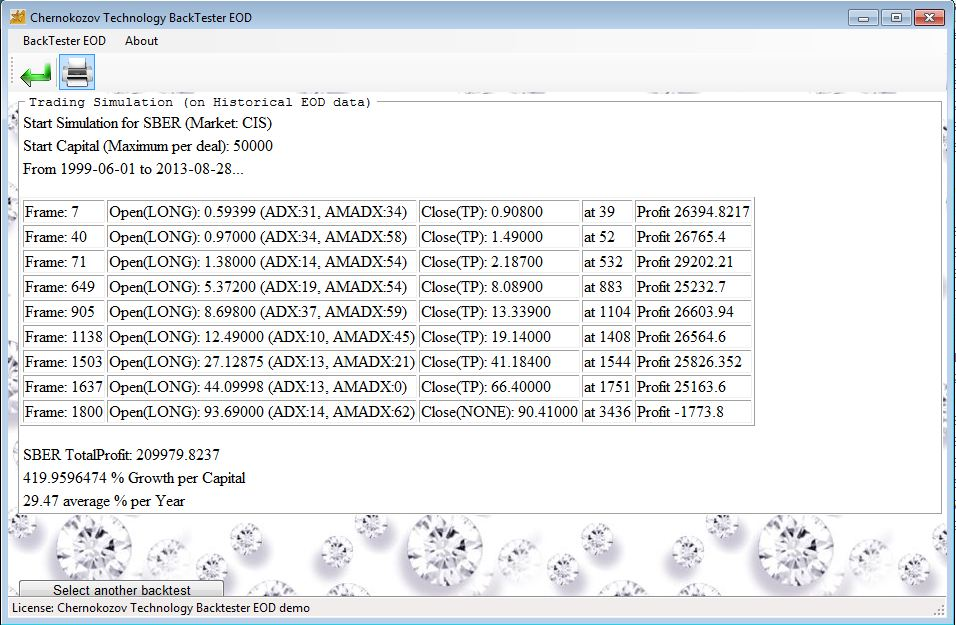Screen dimensions: 956x625
Task: Click 'Profit 26603.94' cell
Action: 693,312
